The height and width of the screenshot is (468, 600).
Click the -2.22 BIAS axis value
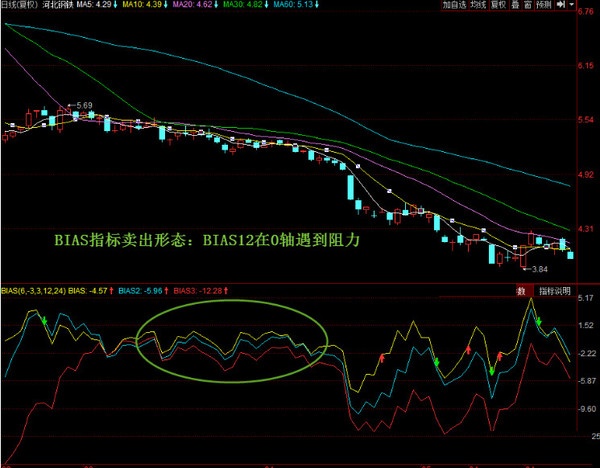pos(585,353)
